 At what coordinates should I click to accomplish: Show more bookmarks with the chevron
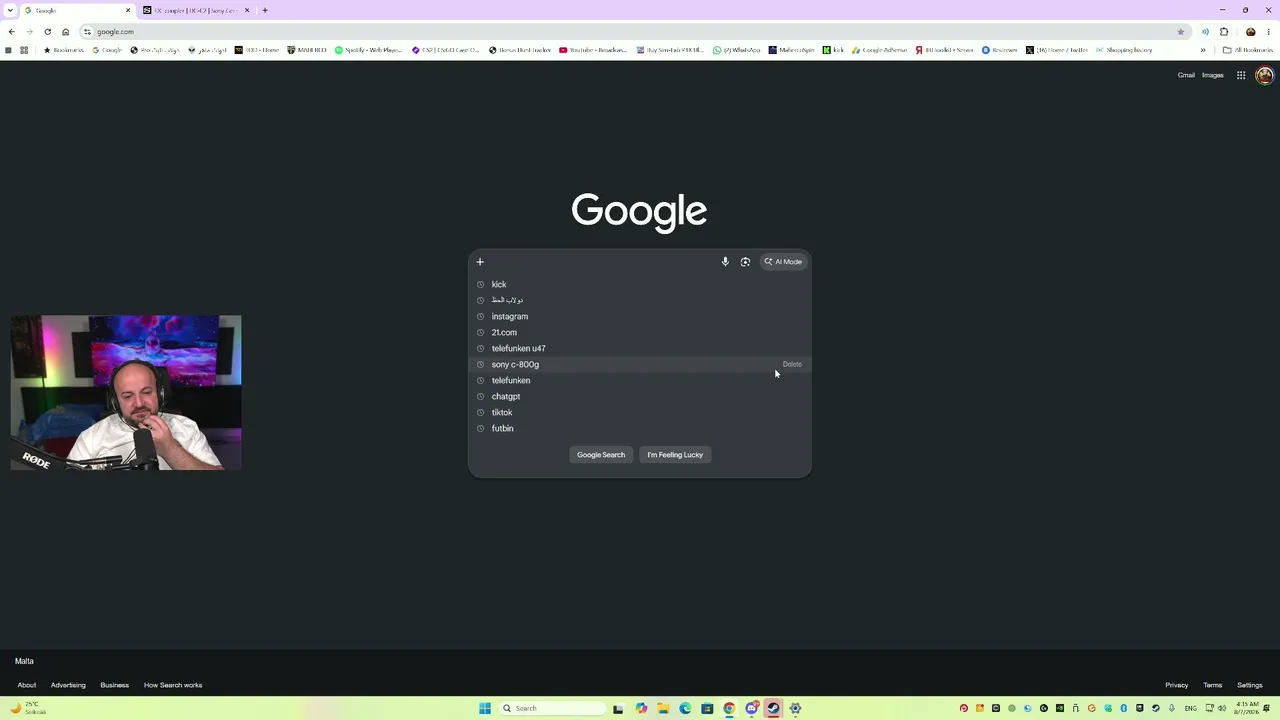coord(1203,50)
